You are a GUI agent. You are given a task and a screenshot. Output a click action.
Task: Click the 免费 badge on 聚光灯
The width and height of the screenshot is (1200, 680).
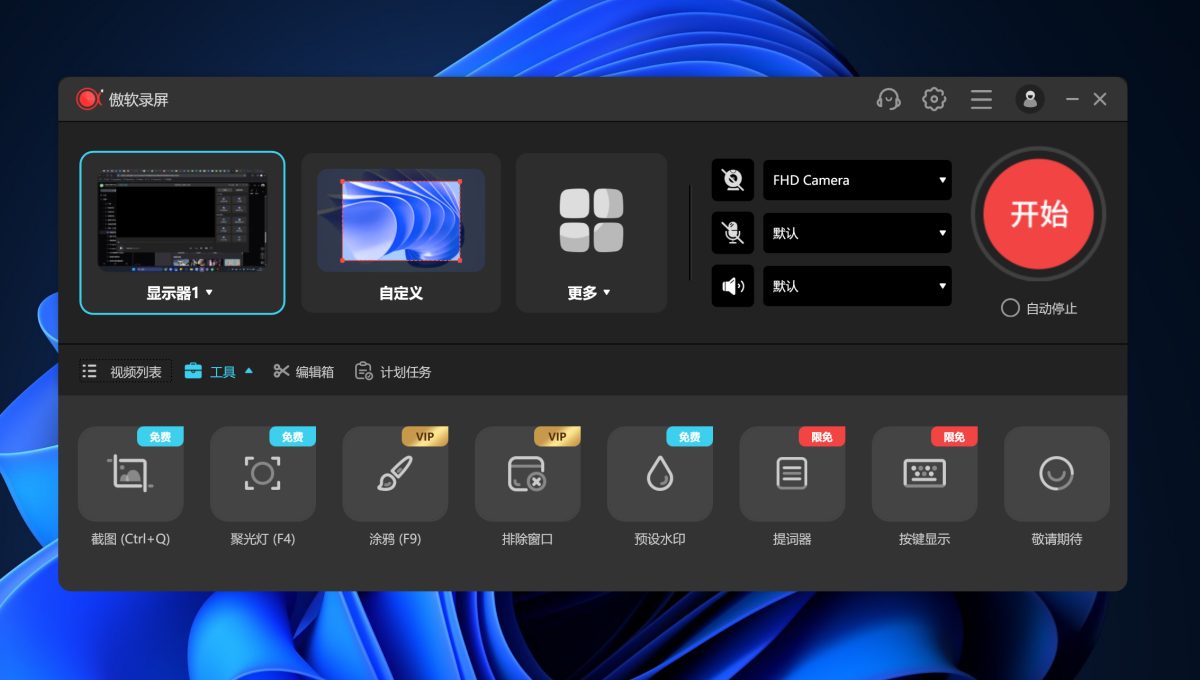click(292, 437)
